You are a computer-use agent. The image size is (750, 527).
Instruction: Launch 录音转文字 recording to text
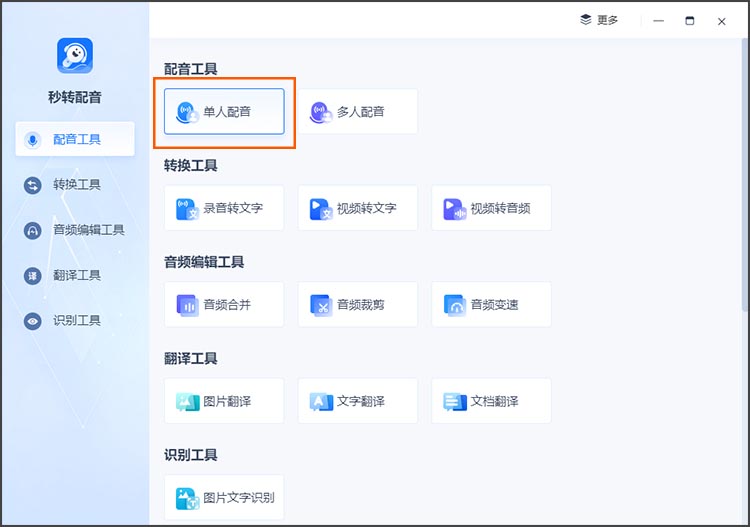(x=224, y=208)
